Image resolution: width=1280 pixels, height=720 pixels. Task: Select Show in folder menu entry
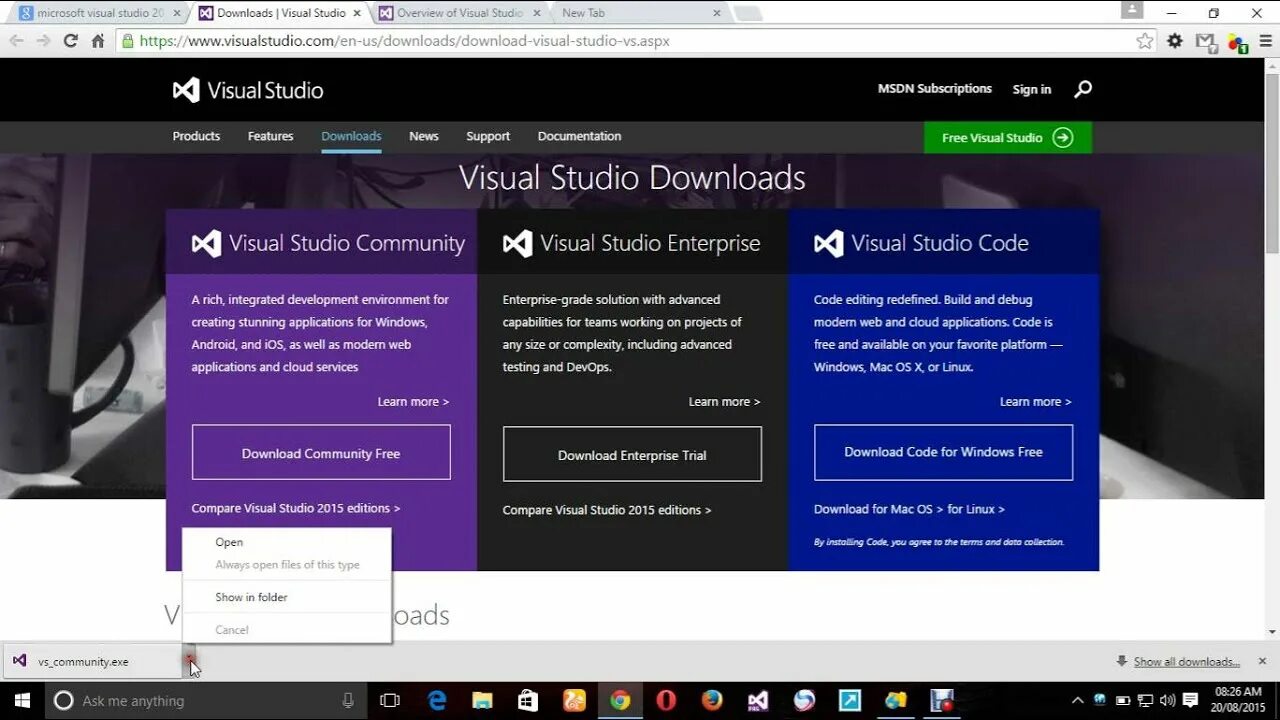(x=287, y=597)
